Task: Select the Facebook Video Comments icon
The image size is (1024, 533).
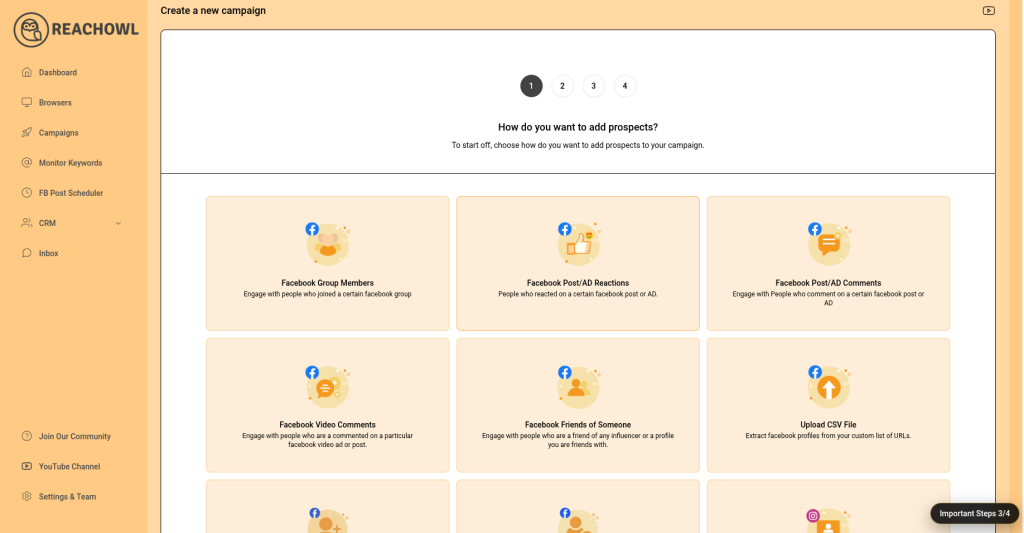Action: [x=327, y=386]
